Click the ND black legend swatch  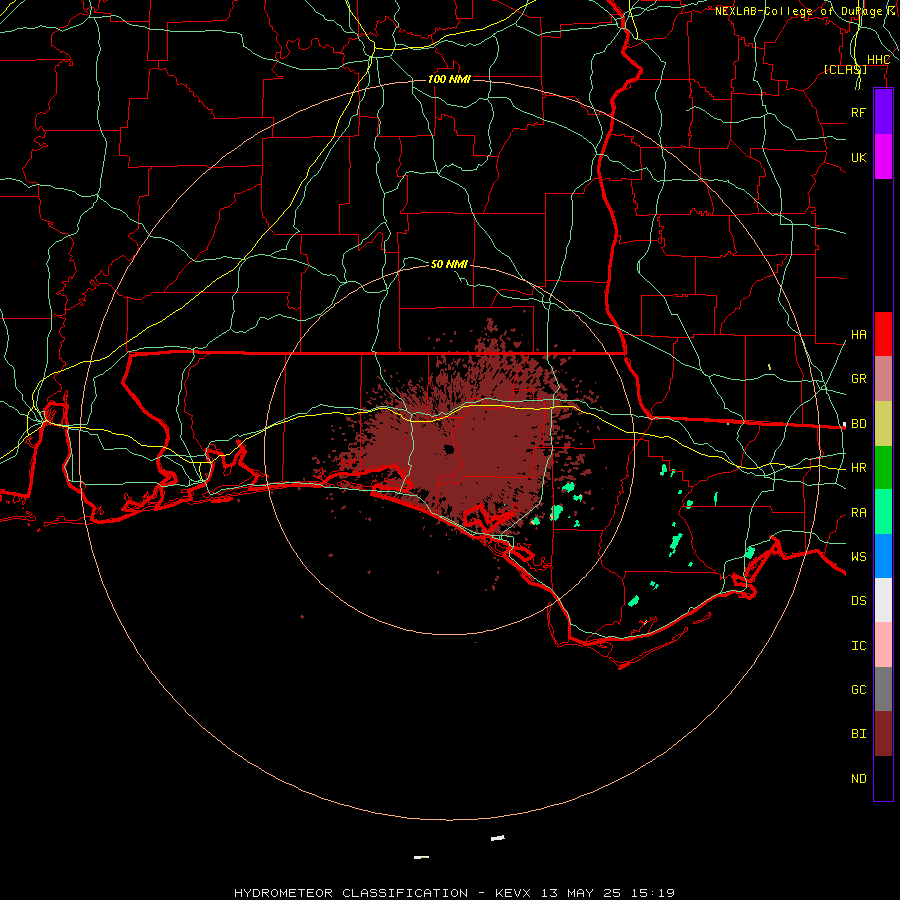(883, 778)
